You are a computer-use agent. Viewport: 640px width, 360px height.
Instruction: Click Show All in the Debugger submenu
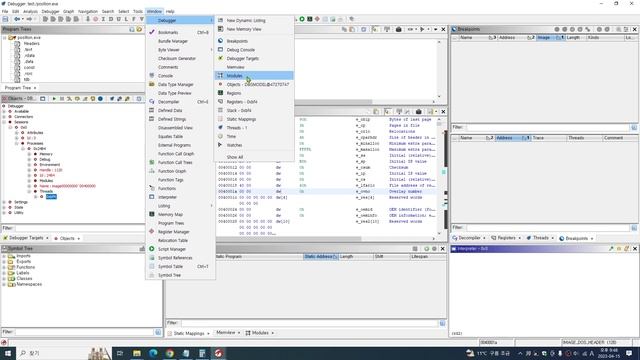(x=253, y=157)
